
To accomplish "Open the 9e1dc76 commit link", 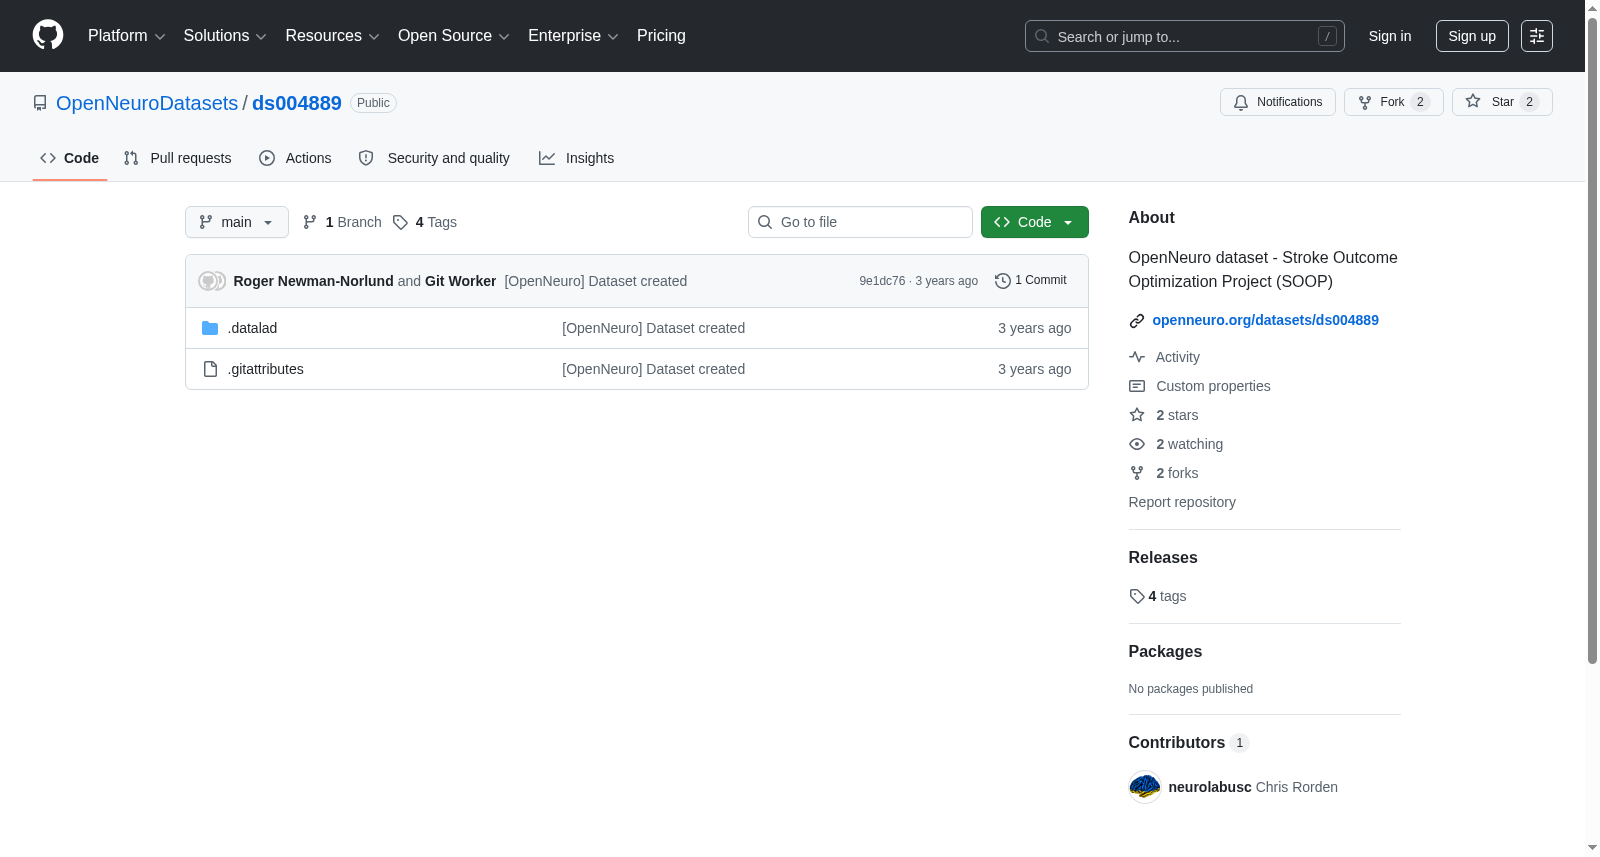I will tap(882, 281).
